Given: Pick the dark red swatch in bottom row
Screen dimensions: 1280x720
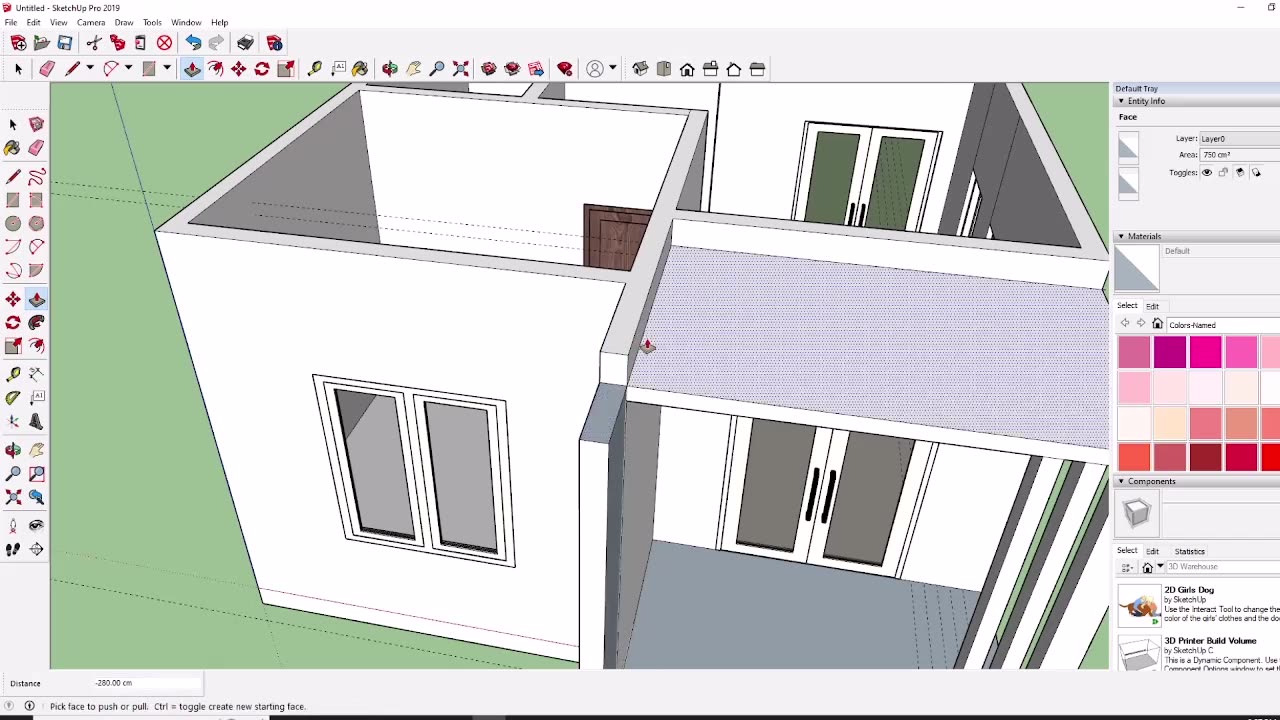Looking at the screenshot, I should coord(1206,457).
